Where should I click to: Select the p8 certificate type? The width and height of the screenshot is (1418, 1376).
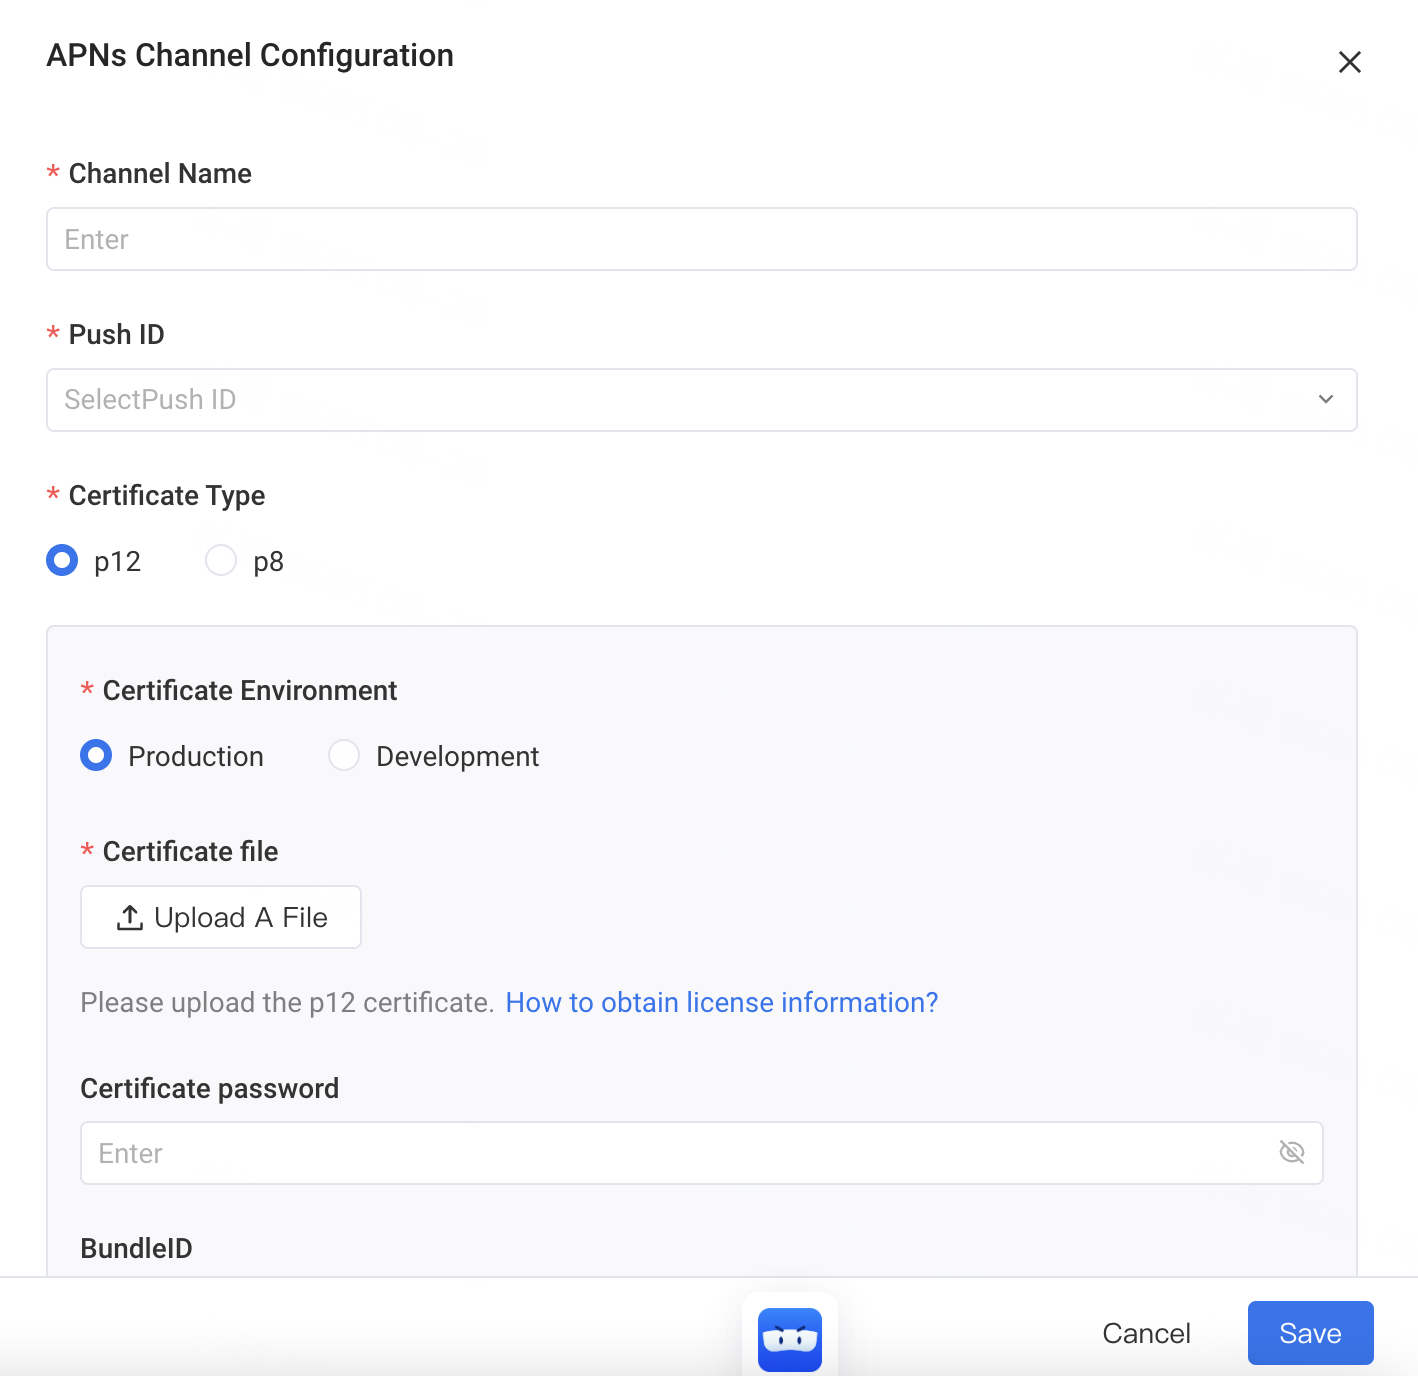point(221,560)
